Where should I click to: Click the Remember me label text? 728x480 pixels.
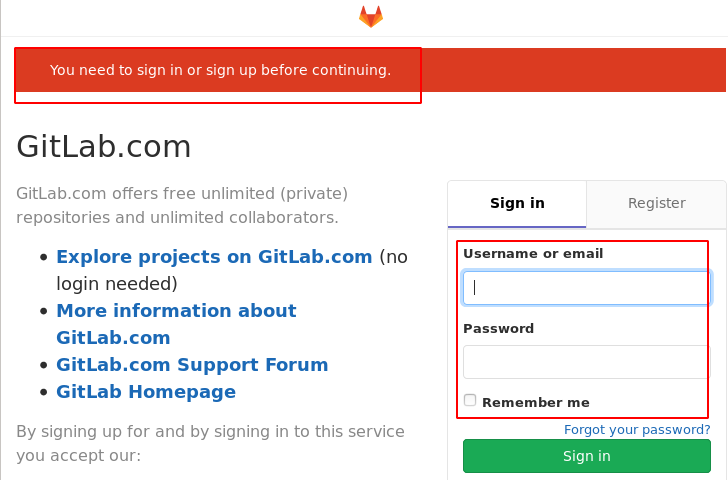535,403
